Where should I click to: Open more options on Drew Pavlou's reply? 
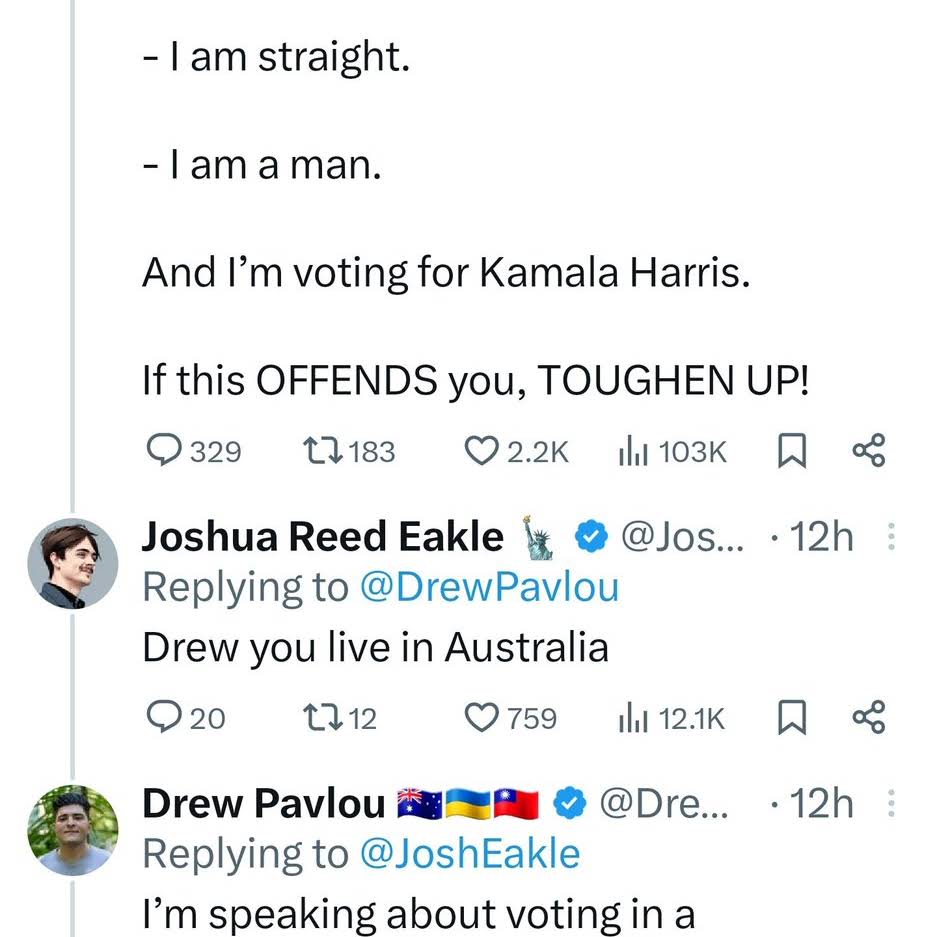(x=892, y=803)
